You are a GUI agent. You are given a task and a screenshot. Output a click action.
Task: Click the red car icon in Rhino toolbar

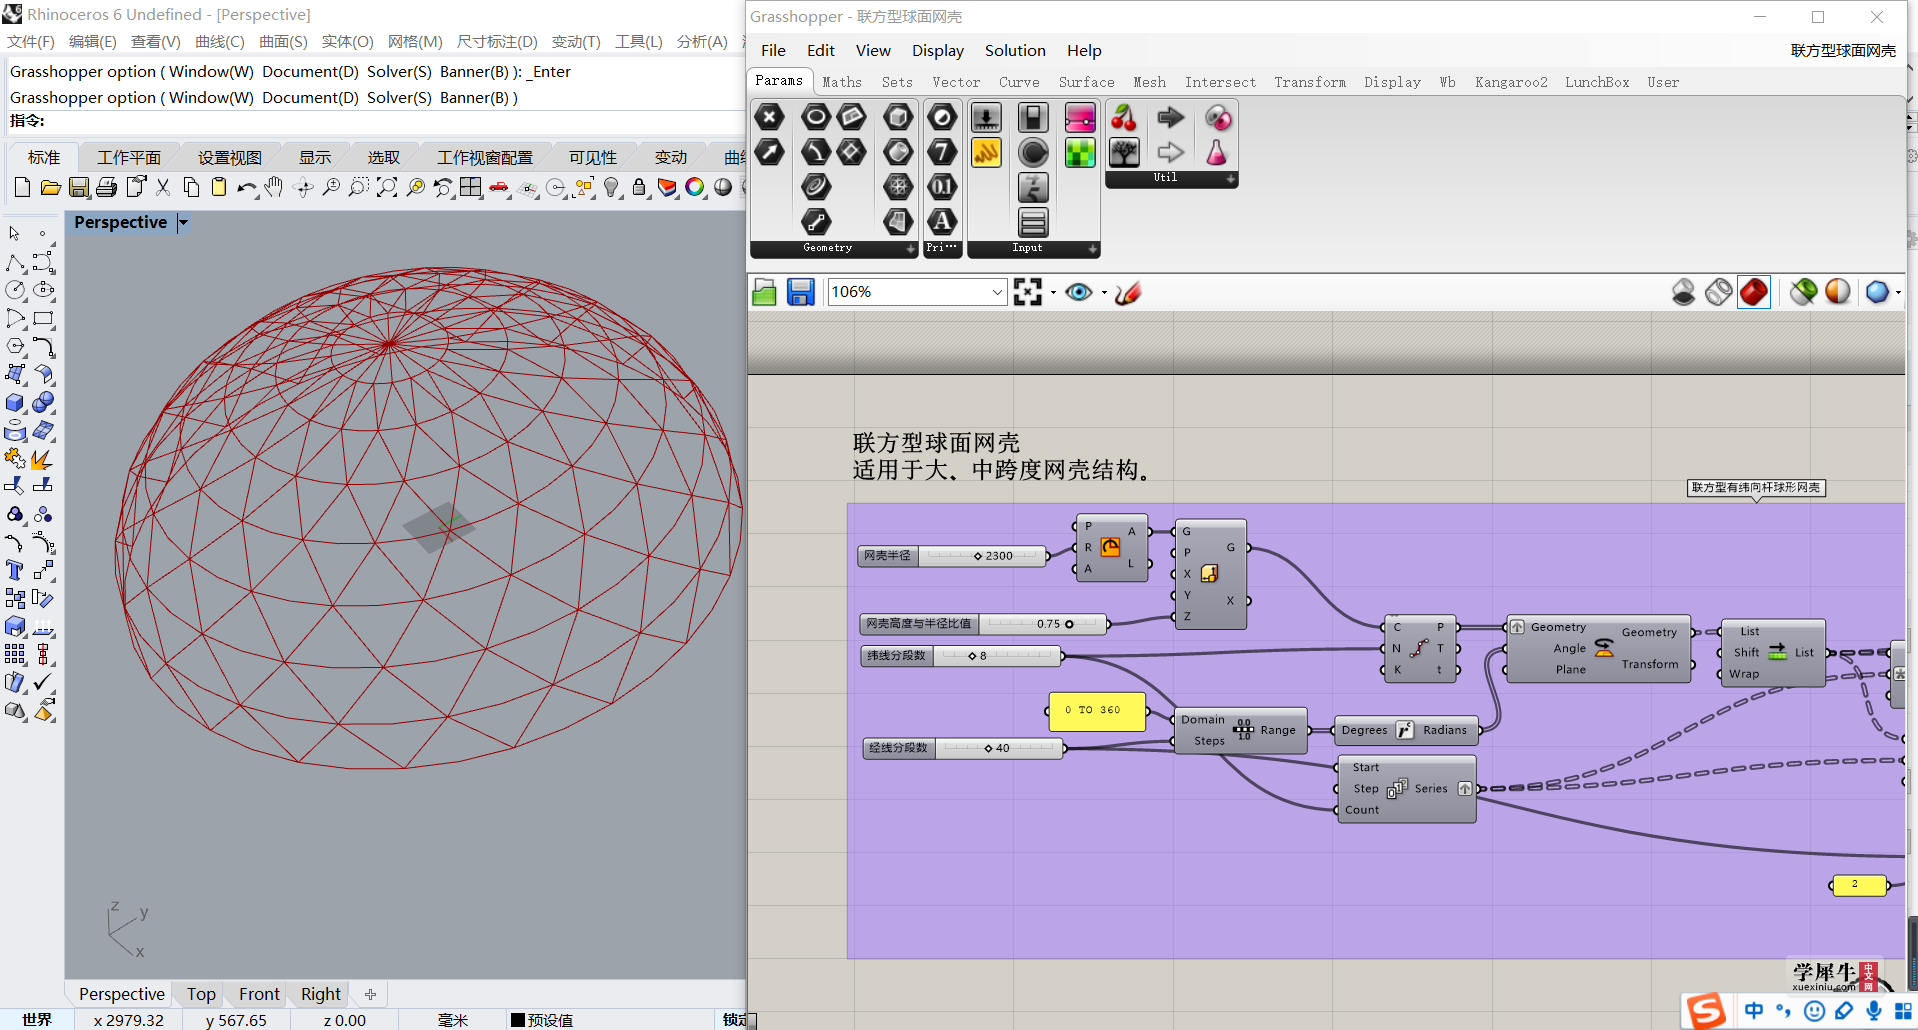[x=499, y=187]
